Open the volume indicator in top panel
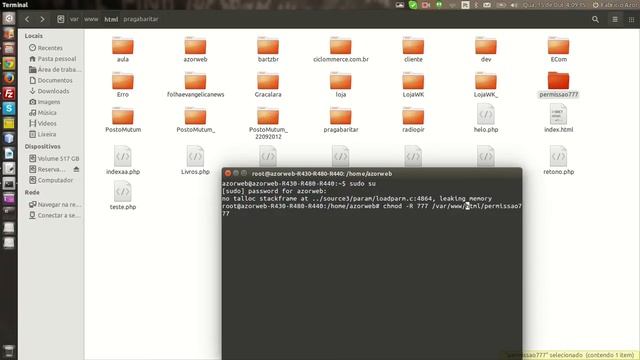The width and height of the screenshot is (640, 360). [x=514, y=5]
